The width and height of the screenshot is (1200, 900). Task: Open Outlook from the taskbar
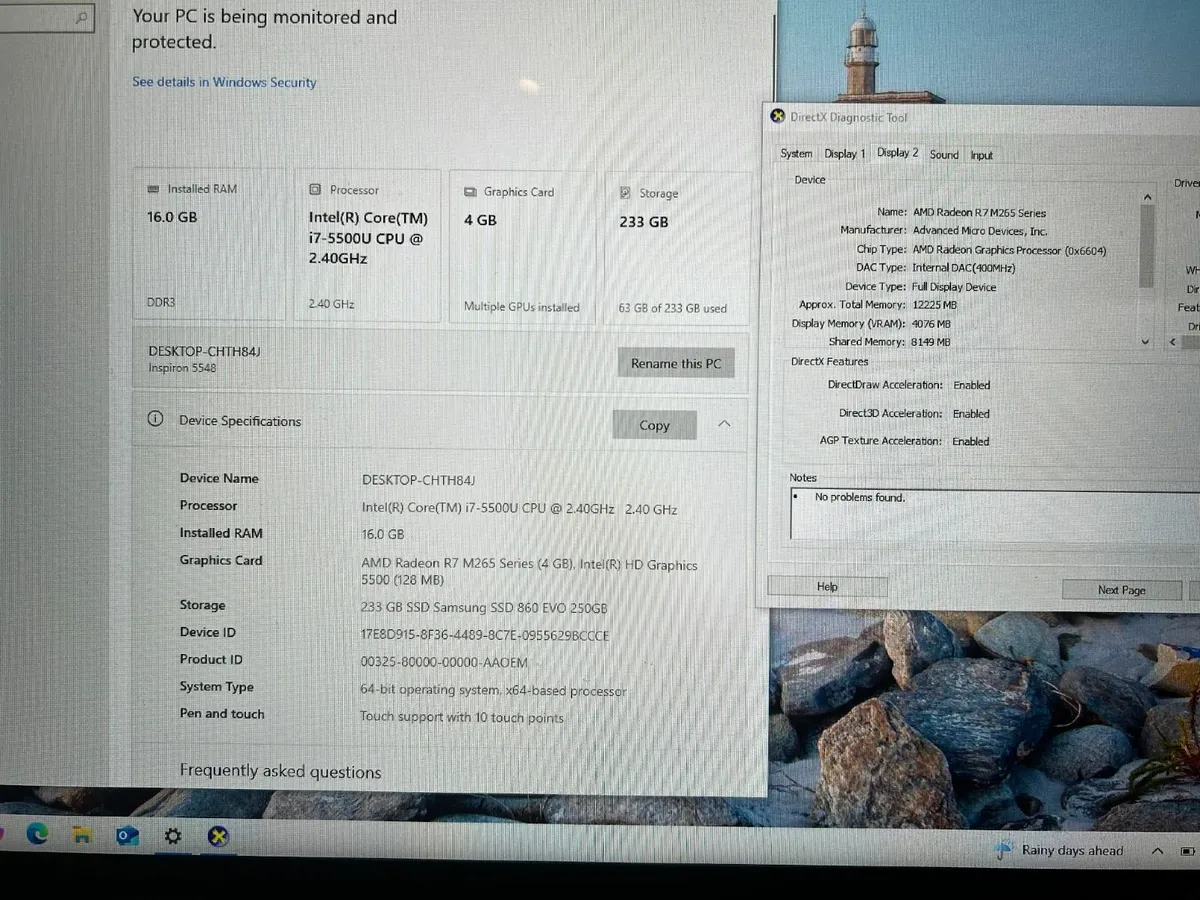128,835
